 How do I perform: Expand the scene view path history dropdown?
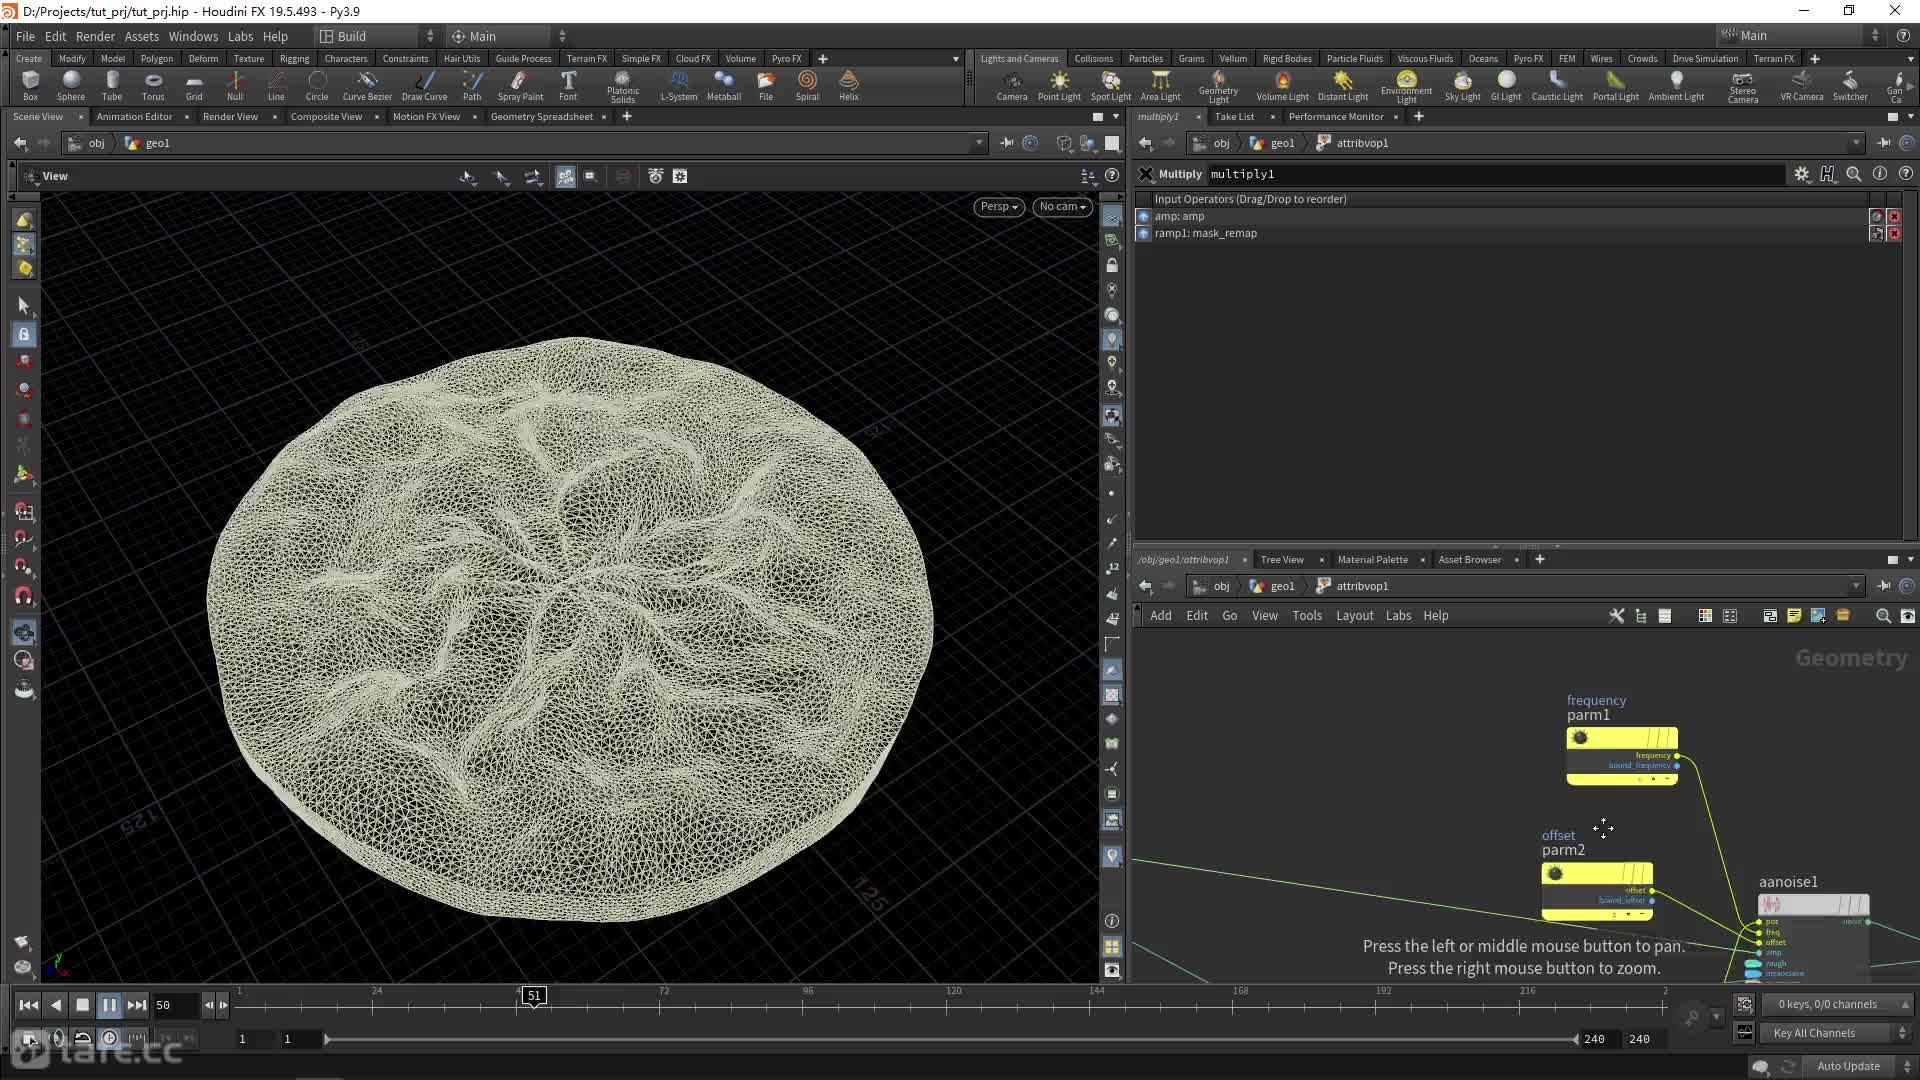pyautogui.click(x=979, y=143)
